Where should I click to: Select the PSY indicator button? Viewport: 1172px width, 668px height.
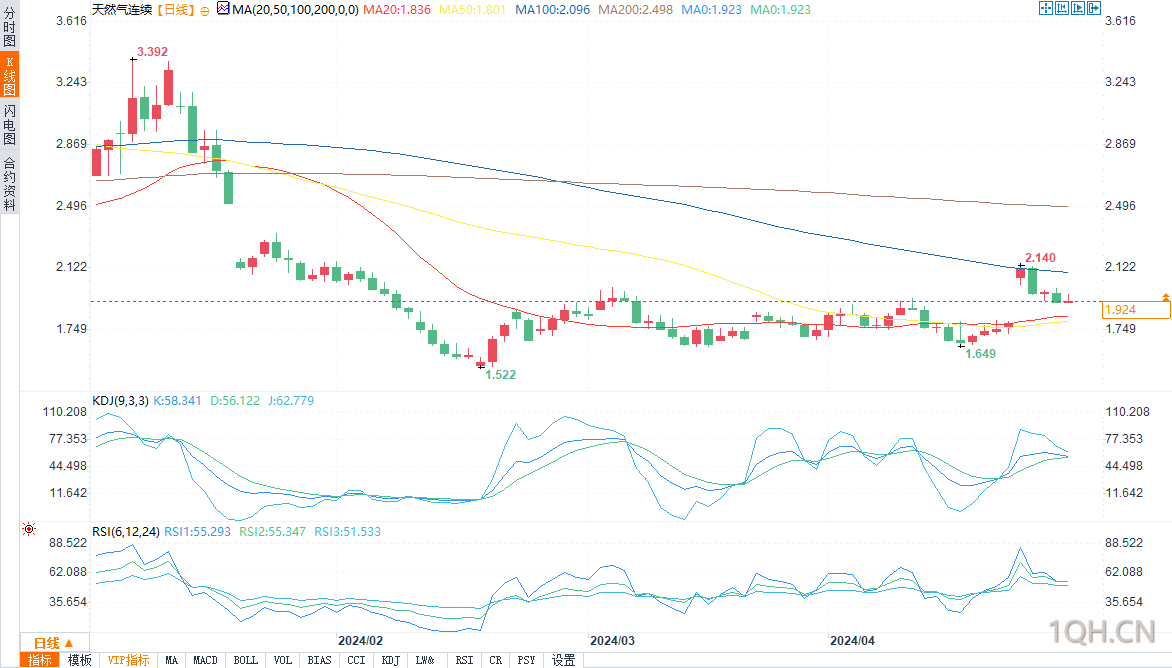(x=526, y=660)
